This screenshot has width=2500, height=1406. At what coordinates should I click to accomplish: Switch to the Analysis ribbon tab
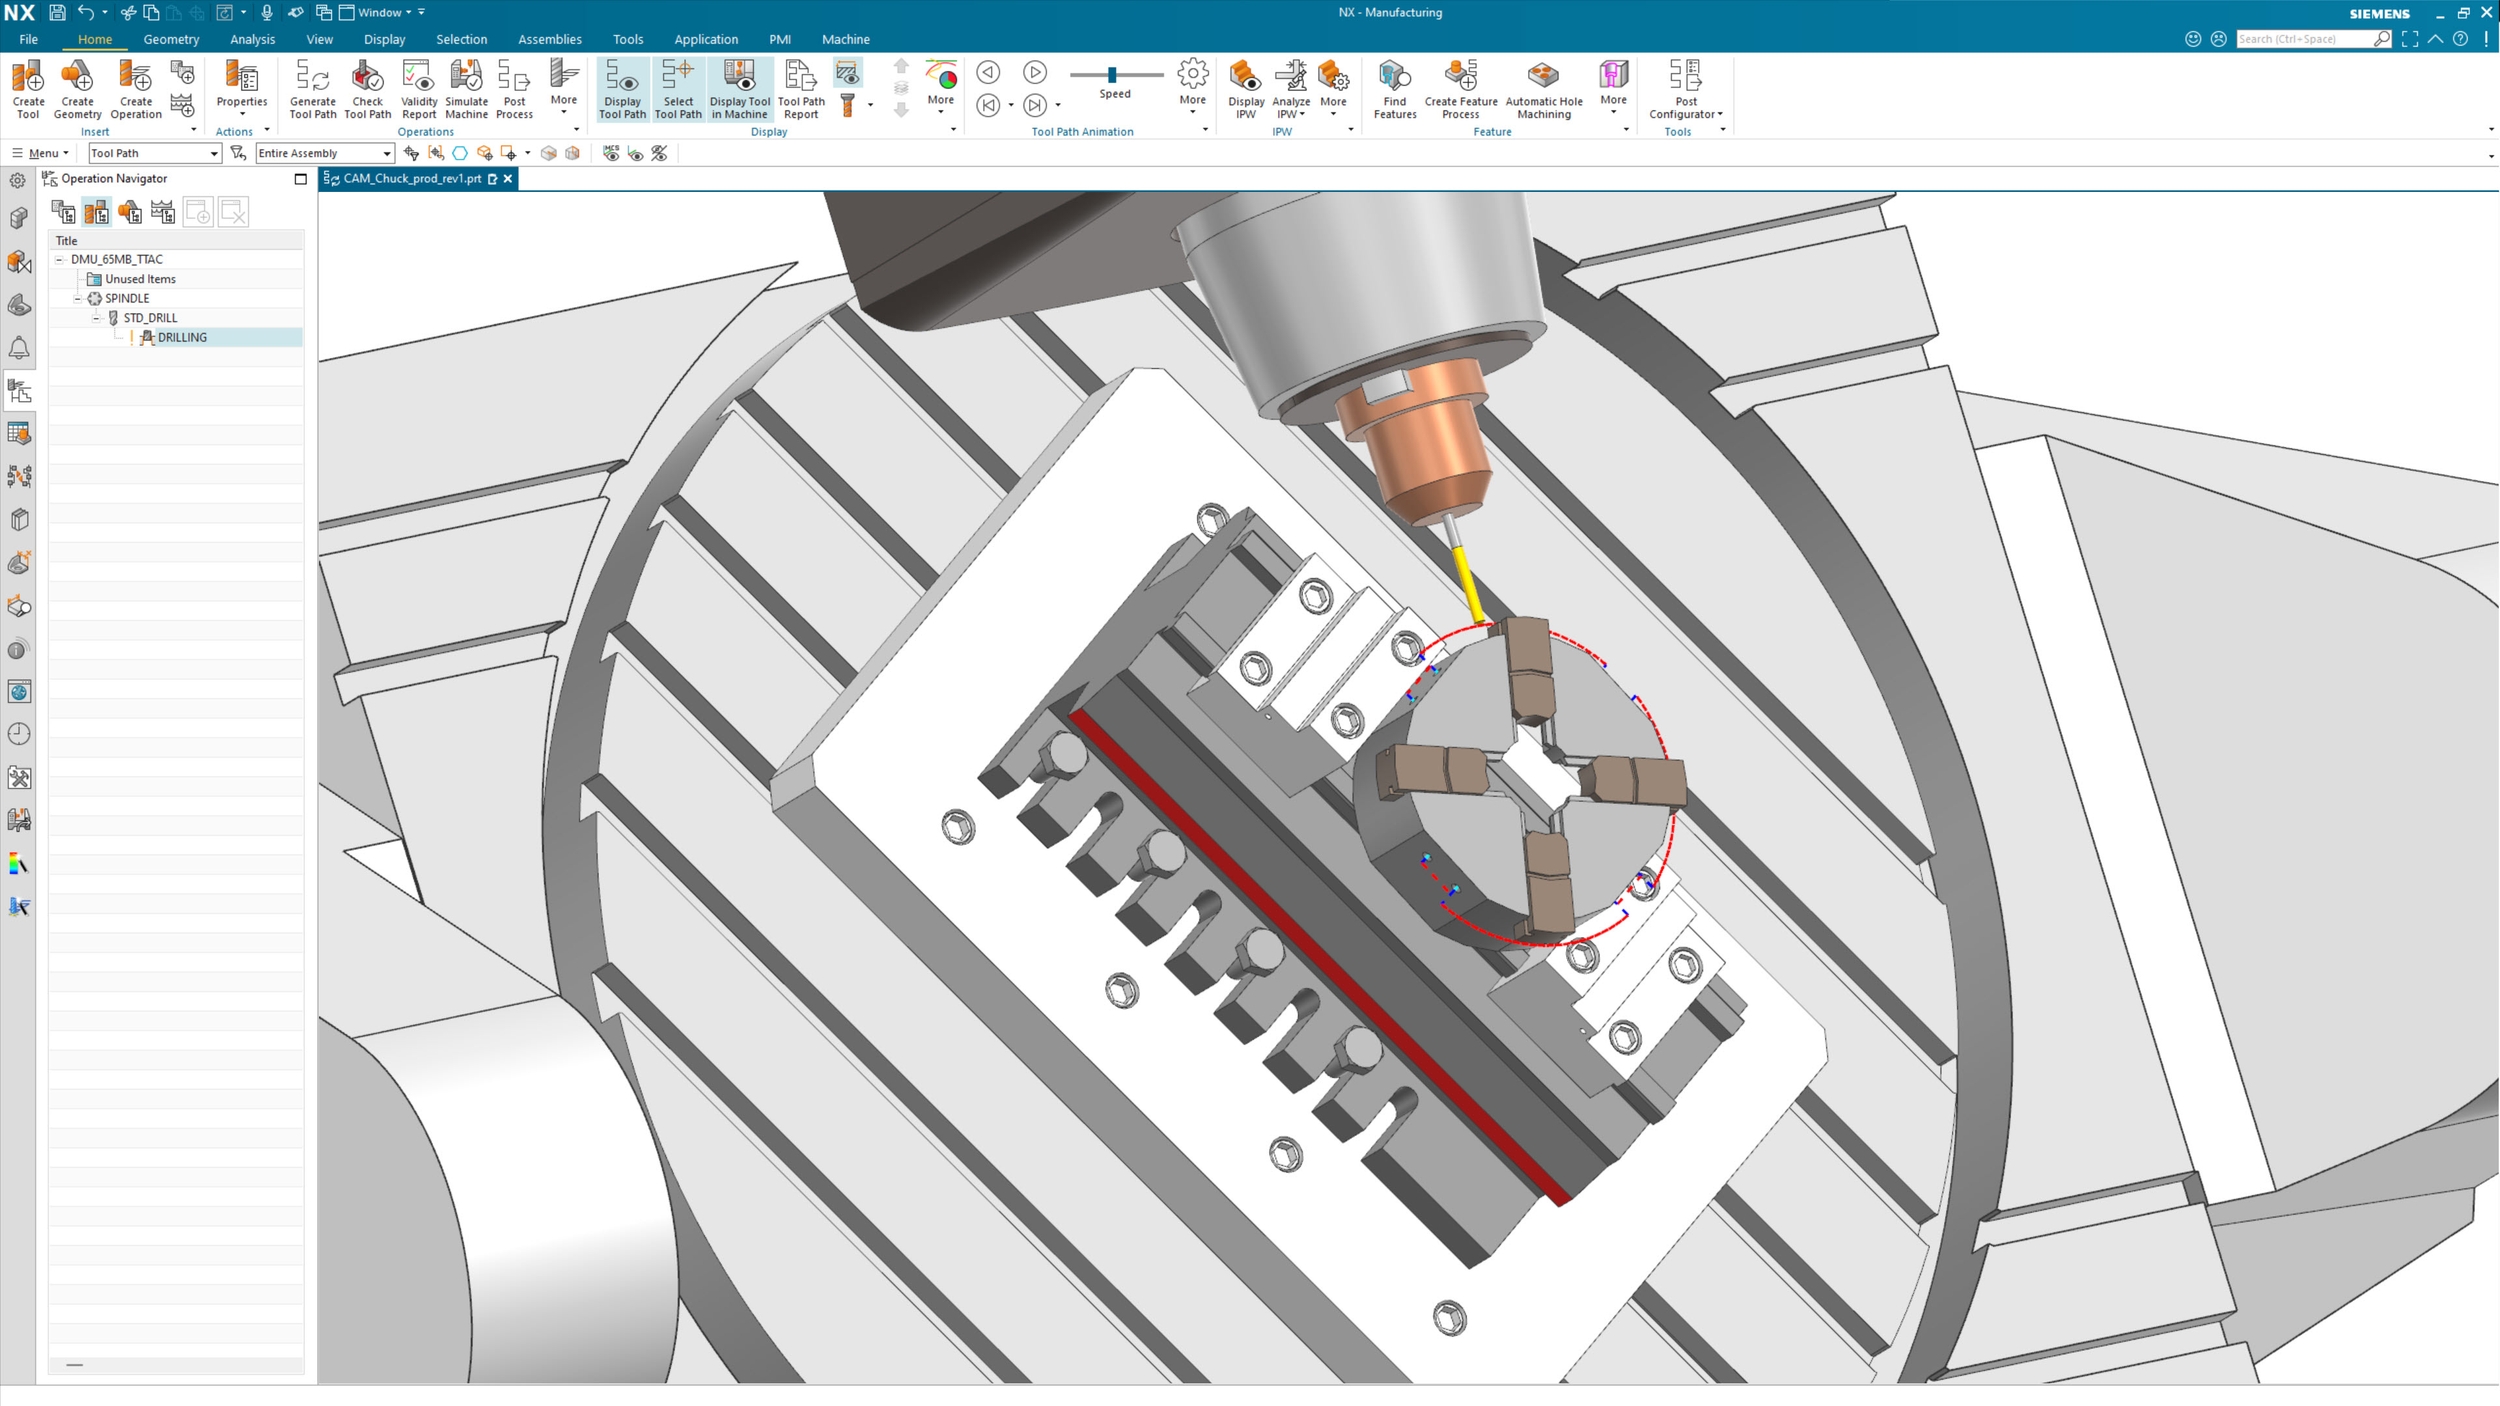(x=252, y=39)
